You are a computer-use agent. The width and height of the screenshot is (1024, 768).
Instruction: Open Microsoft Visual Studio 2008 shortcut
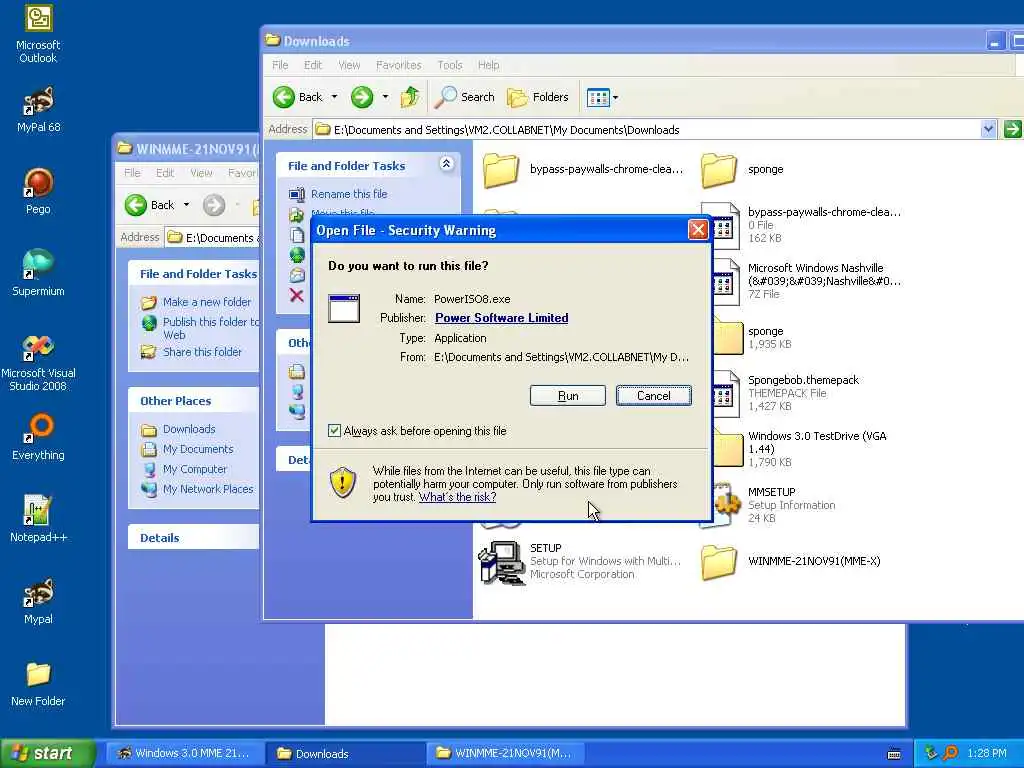pyautogui.click(x=38, y=362)
